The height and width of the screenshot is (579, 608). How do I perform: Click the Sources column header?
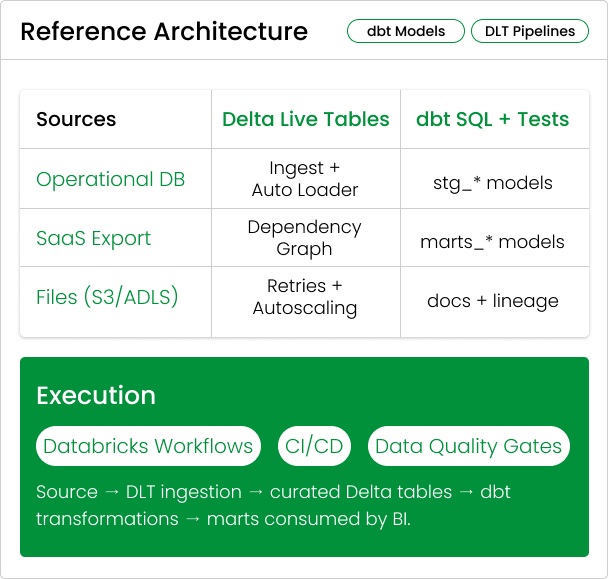[76, 119]
